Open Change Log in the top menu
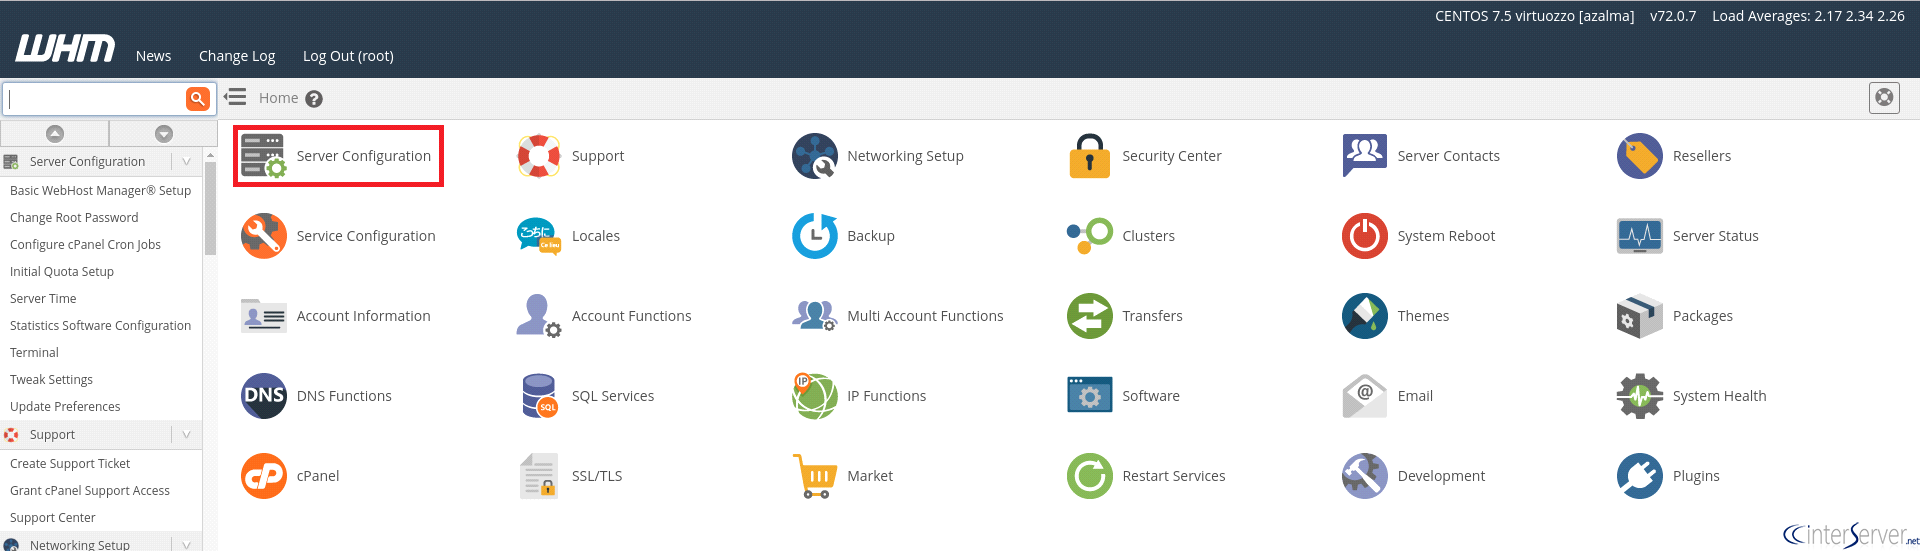 [237, 56]
